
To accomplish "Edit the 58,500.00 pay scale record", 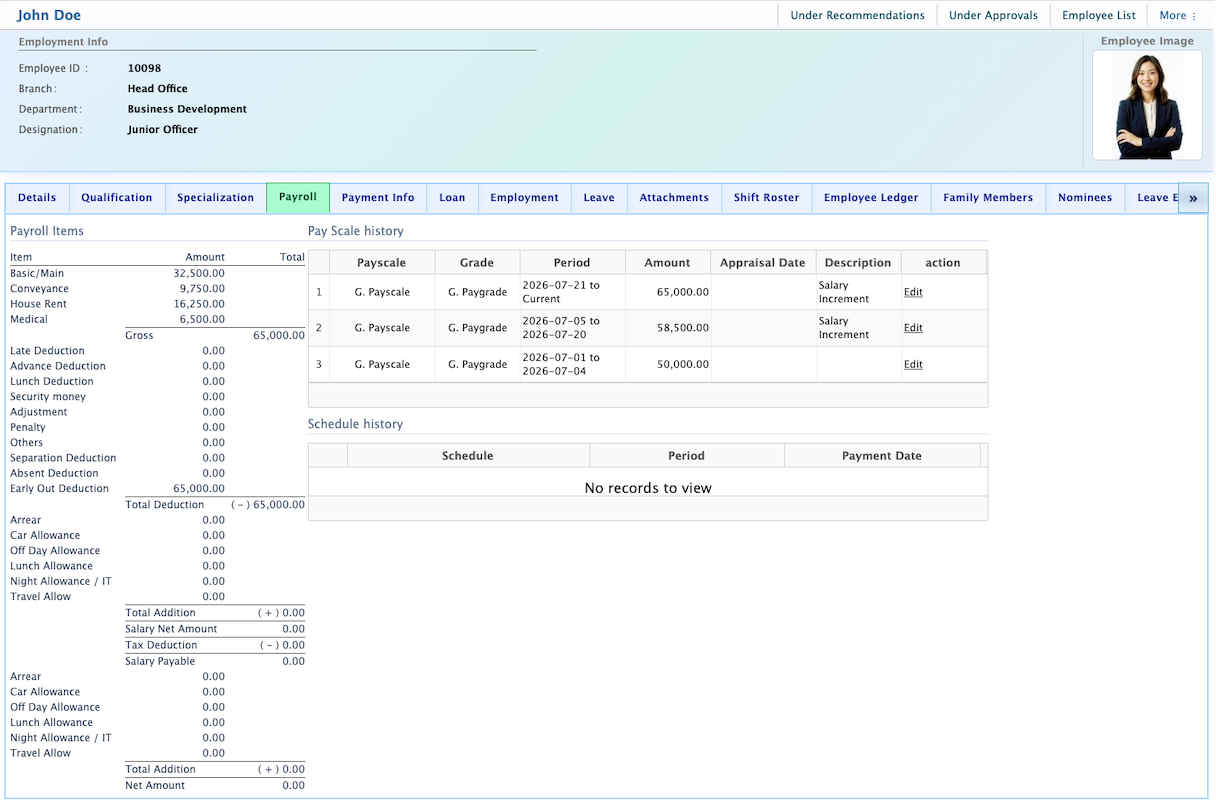I will click(x=913, y=328).
